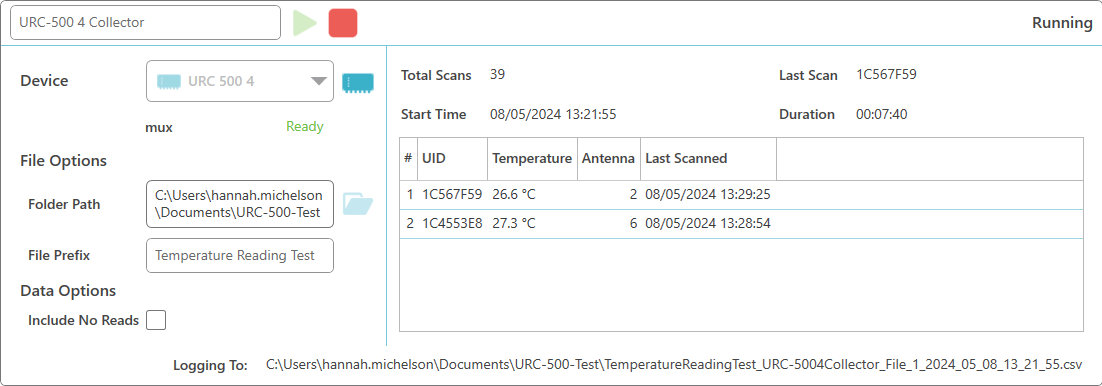Sort by the # column header

coord(408,159)
